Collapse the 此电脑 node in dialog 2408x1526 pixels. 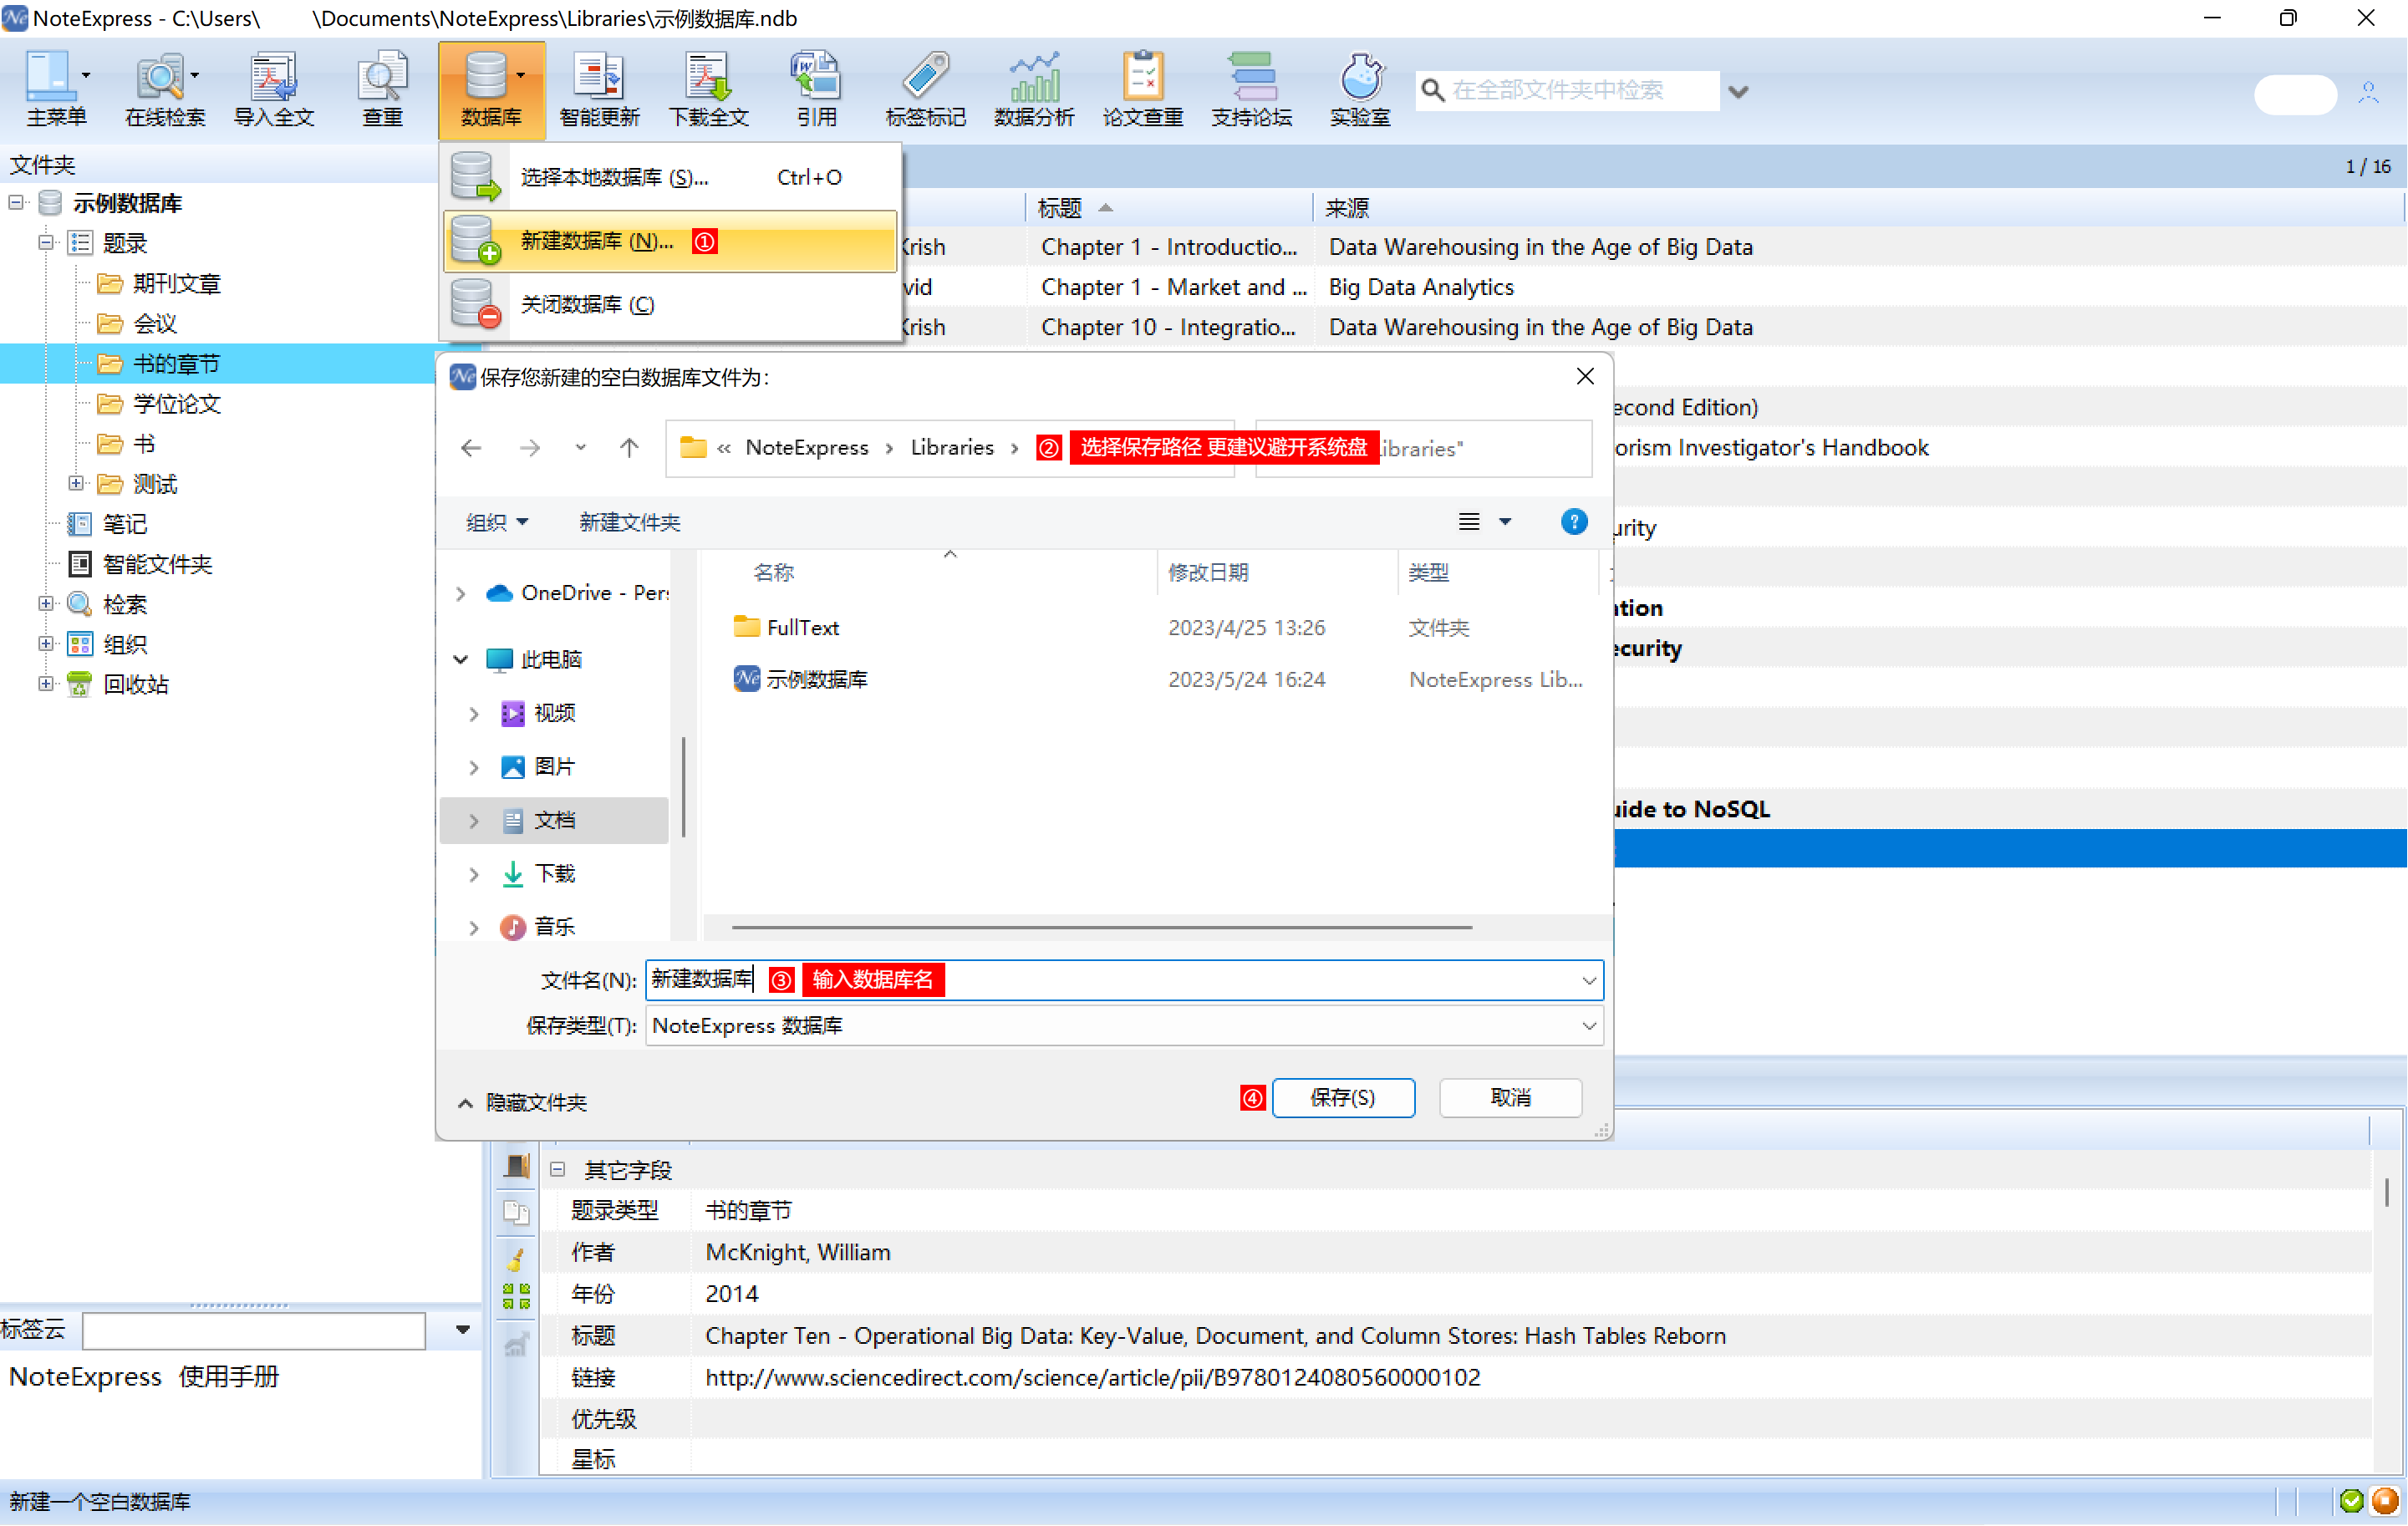[461, 659]
